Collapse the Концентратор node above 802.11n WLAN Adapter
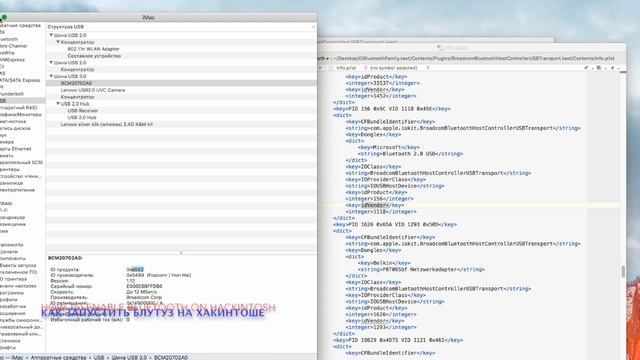Viewport: 640px width, 360px height. click(58, 42)
